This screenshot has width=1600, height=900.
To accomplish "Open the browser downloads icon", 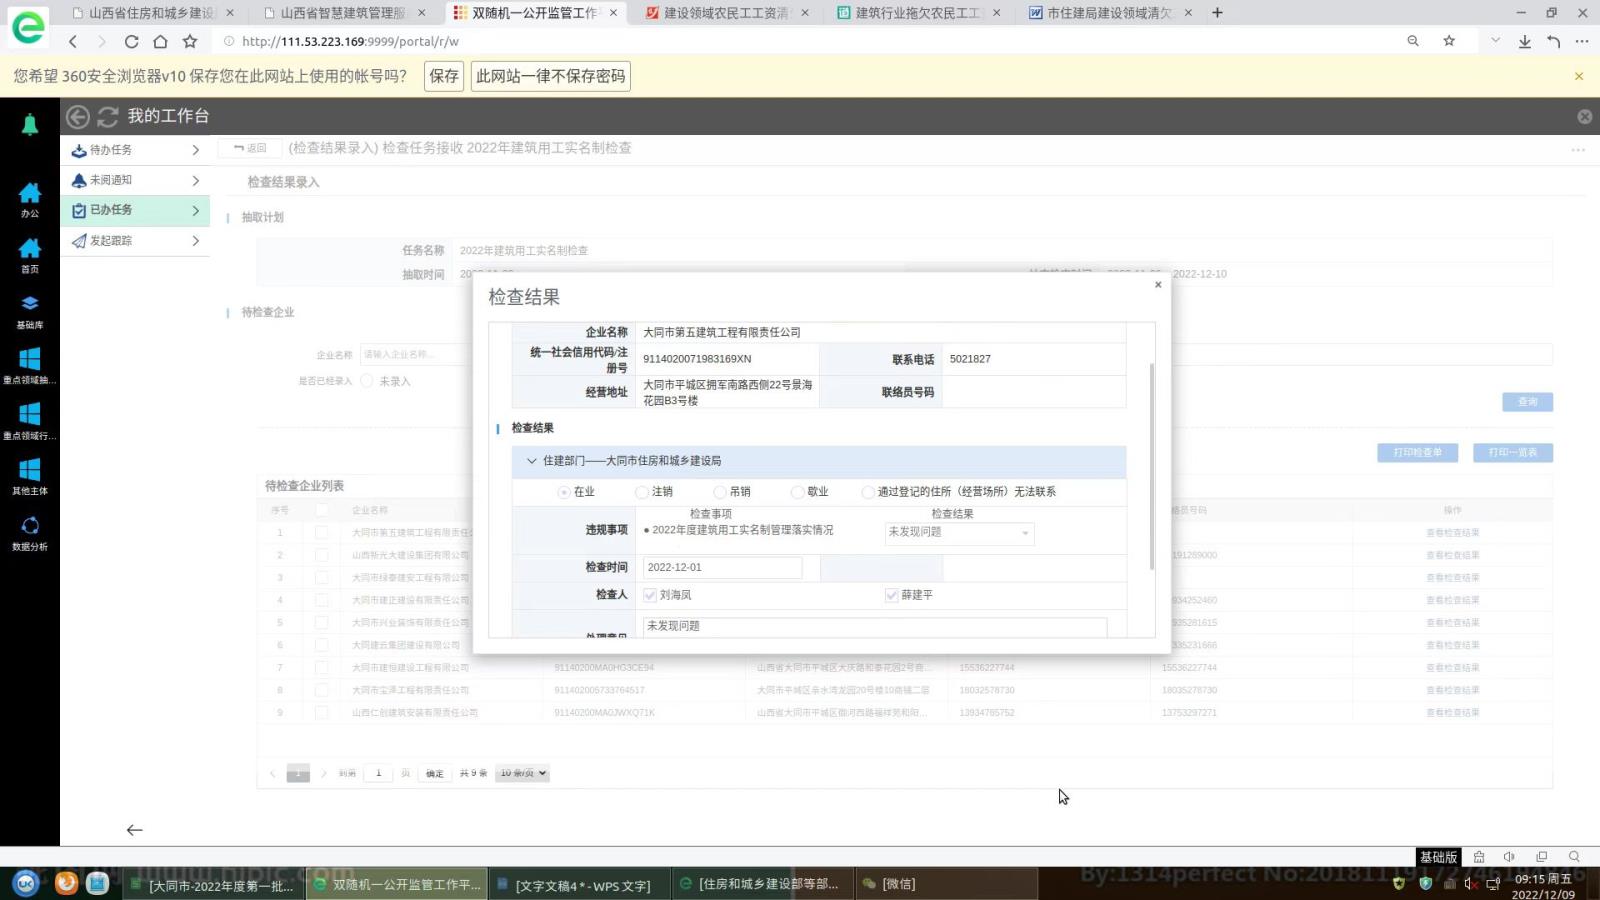I will 1524,42.
